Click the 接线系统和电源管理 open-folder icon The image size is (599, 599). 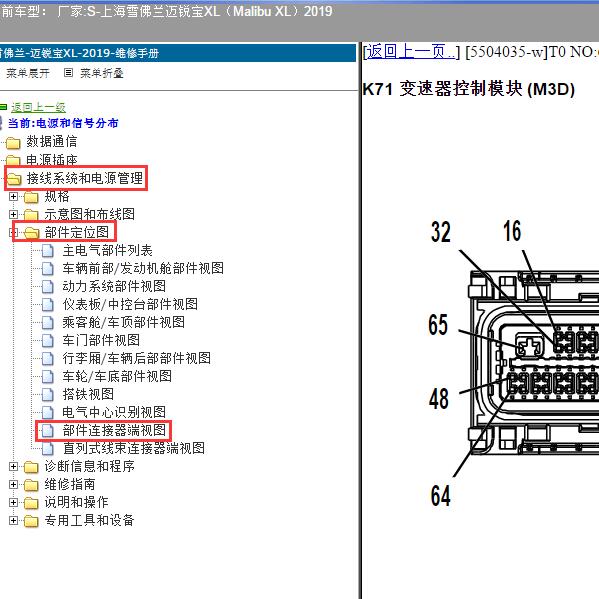pos(14,179)
